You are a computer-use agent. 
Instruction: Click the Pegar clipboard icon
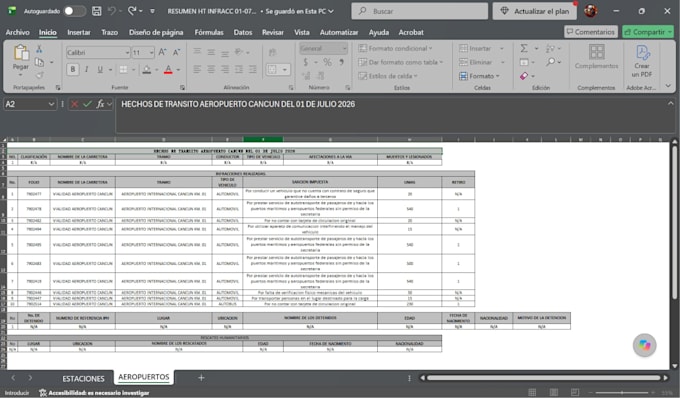pos(20,52)
